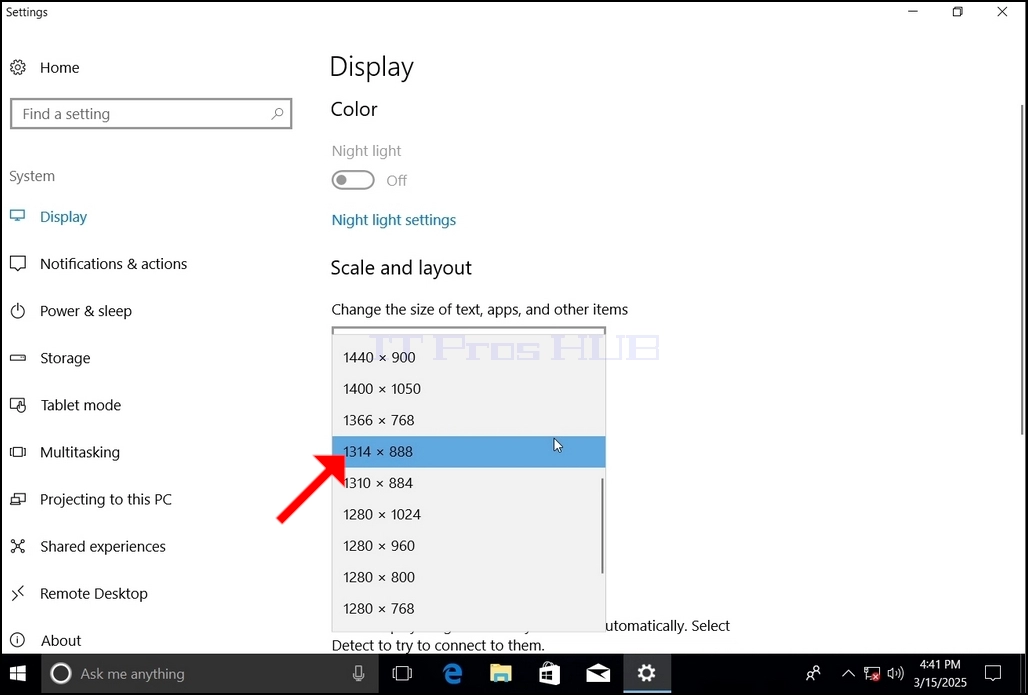Click the Storage drive icon
The height and width of the screenshot is (695, 1028).
pyautogui.click(x=18, y=358)
